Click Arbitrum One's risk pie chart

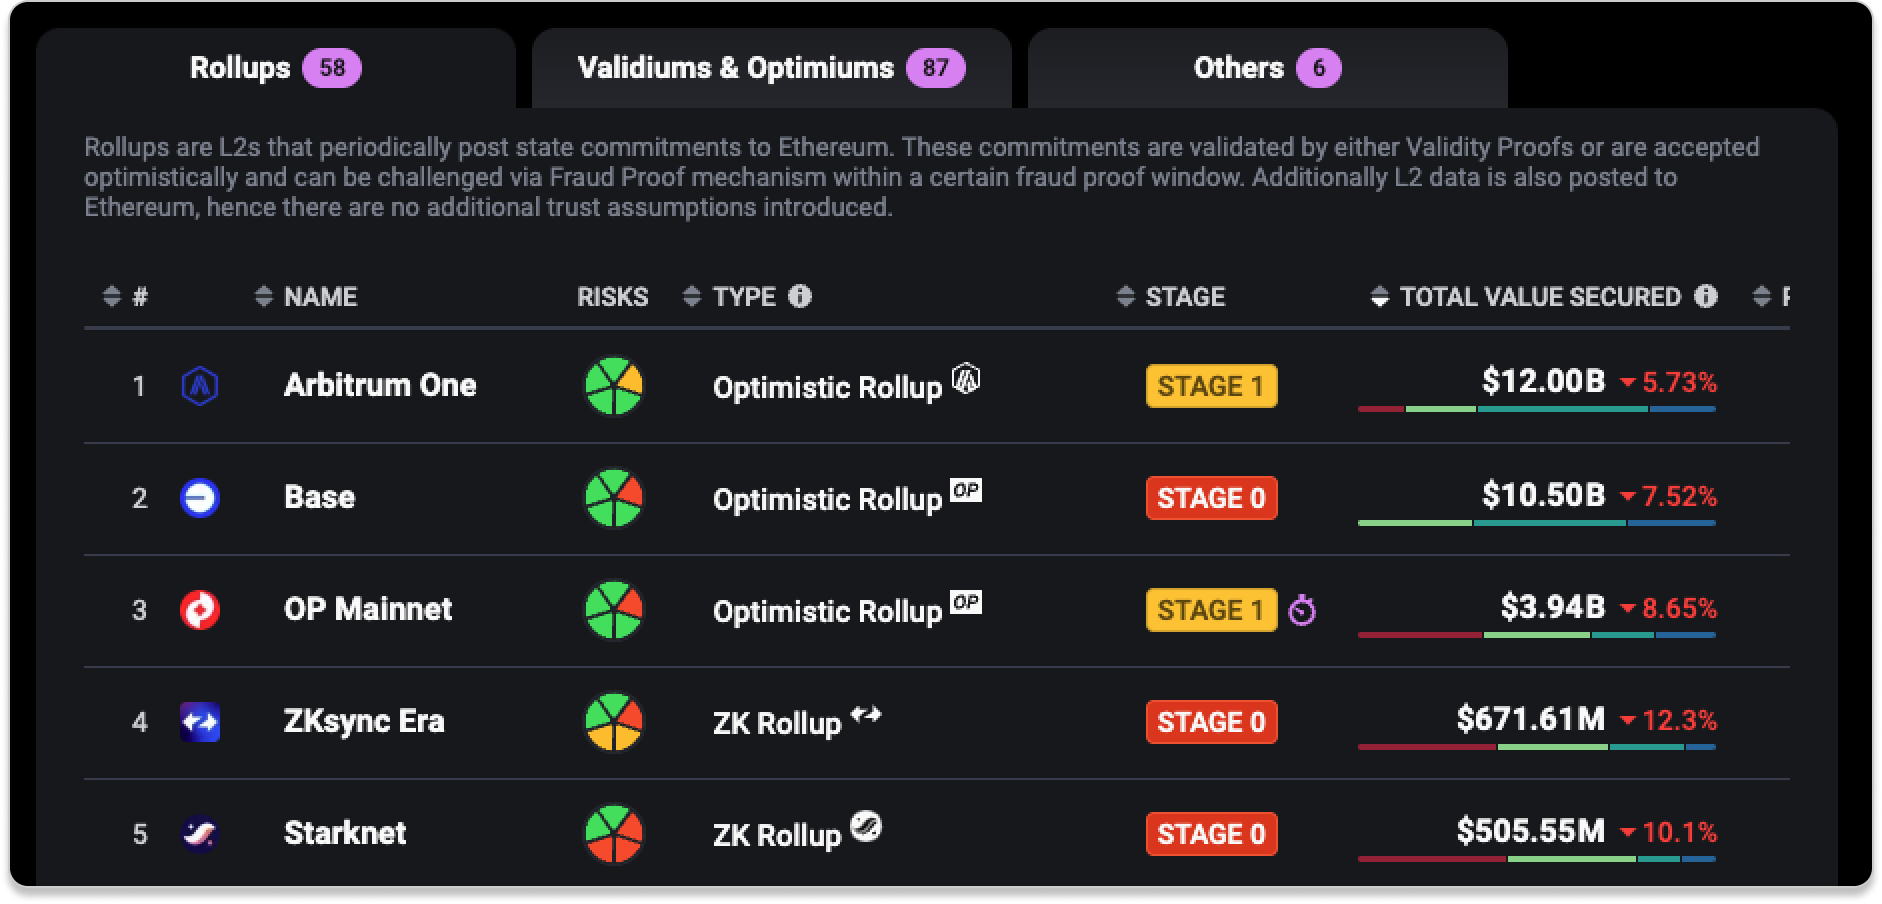point(613,386)
